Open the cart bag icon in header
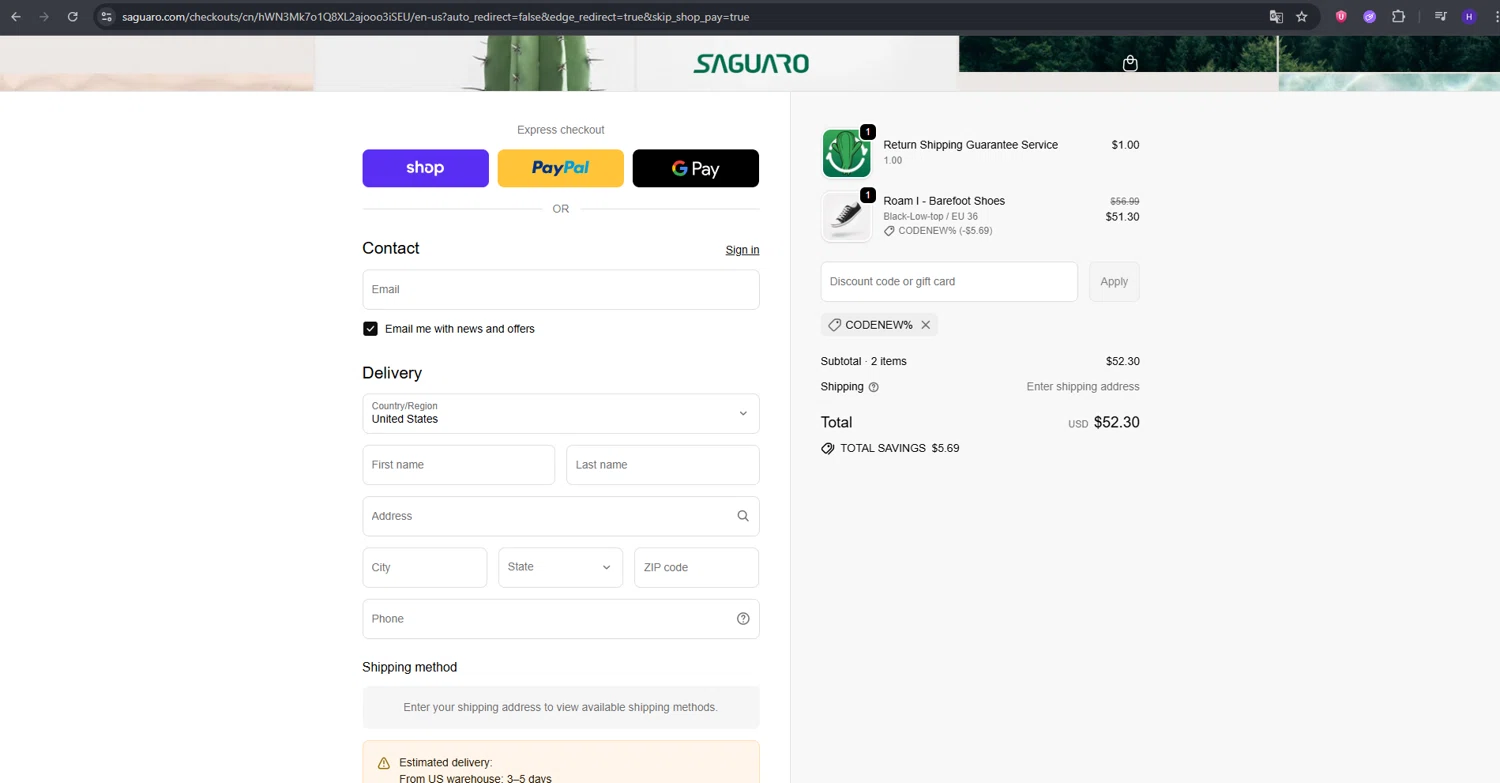Image resolution: width=1500 pixels, height=783 pixels. click(1130, 63)
